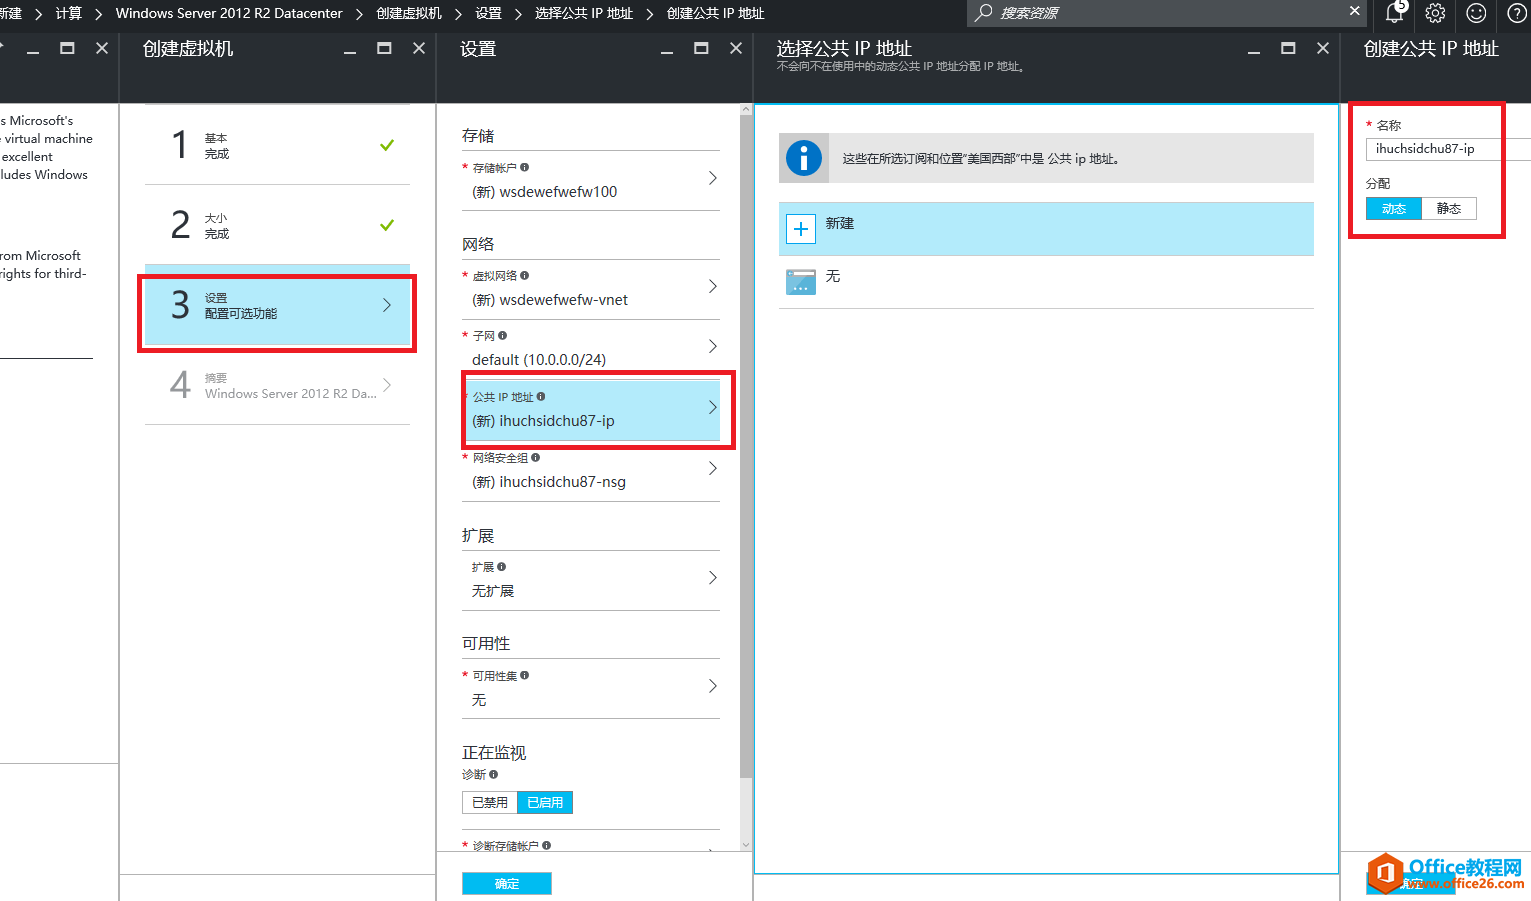This screenshot has height=901, width=1531.
Task: Click the 设置 blade vertical scrollbar
Action: [745, 445]
